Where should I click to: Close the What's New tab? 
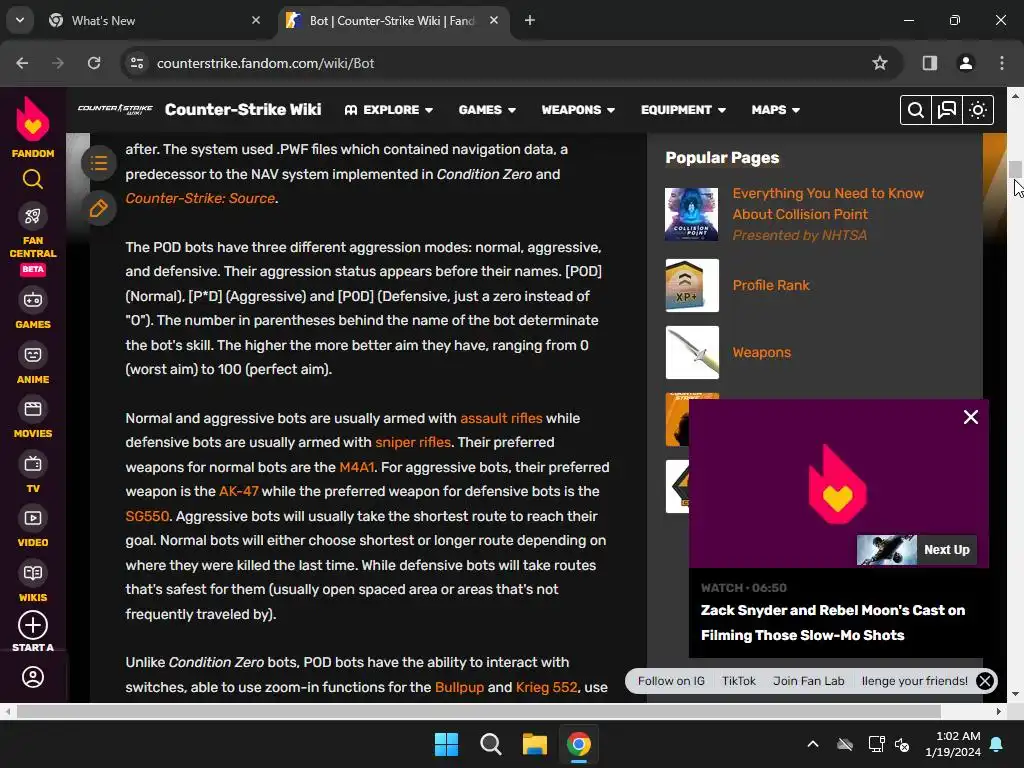(x=256, y=20)
